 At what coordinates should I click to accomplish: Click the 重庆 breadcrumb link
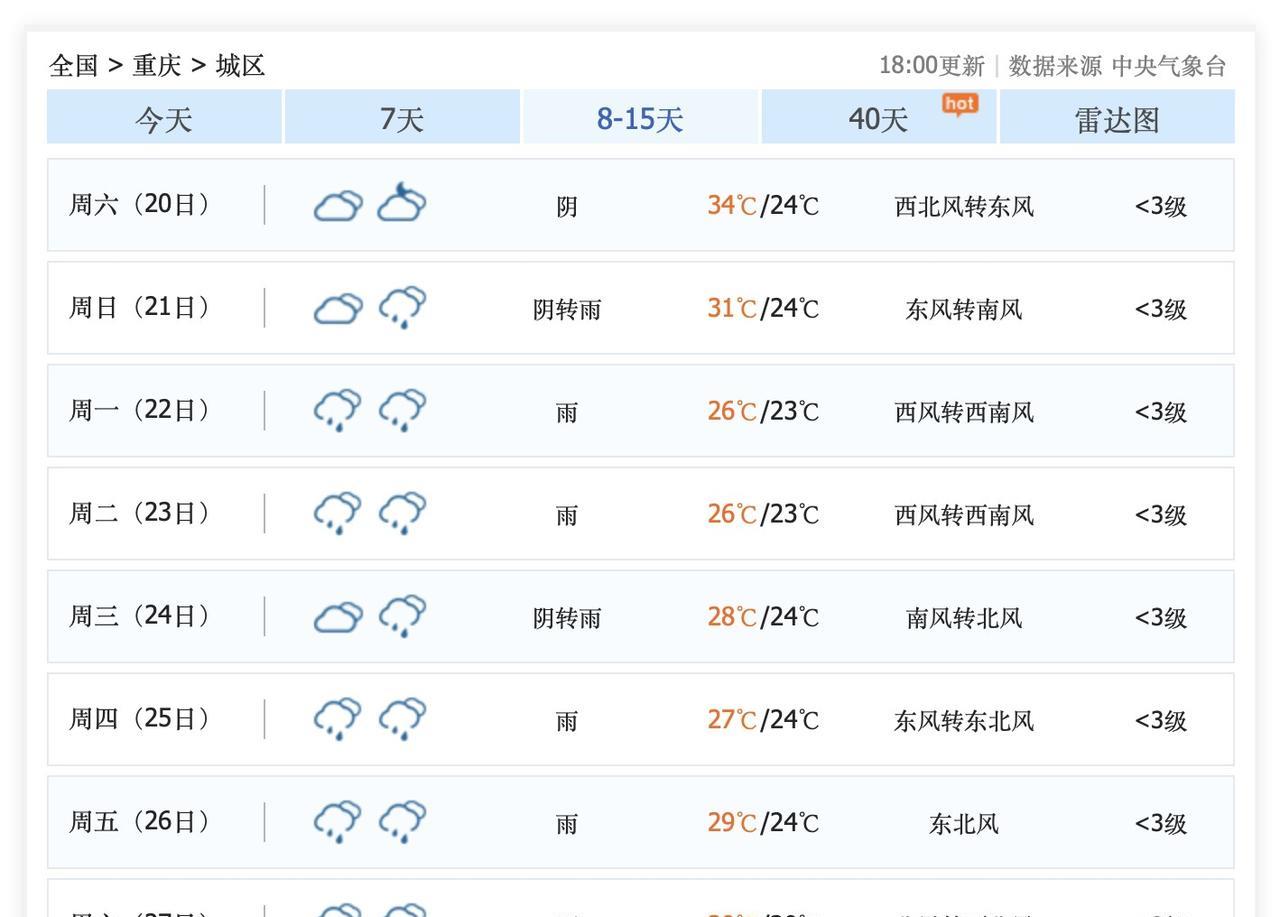coord(157,66)
